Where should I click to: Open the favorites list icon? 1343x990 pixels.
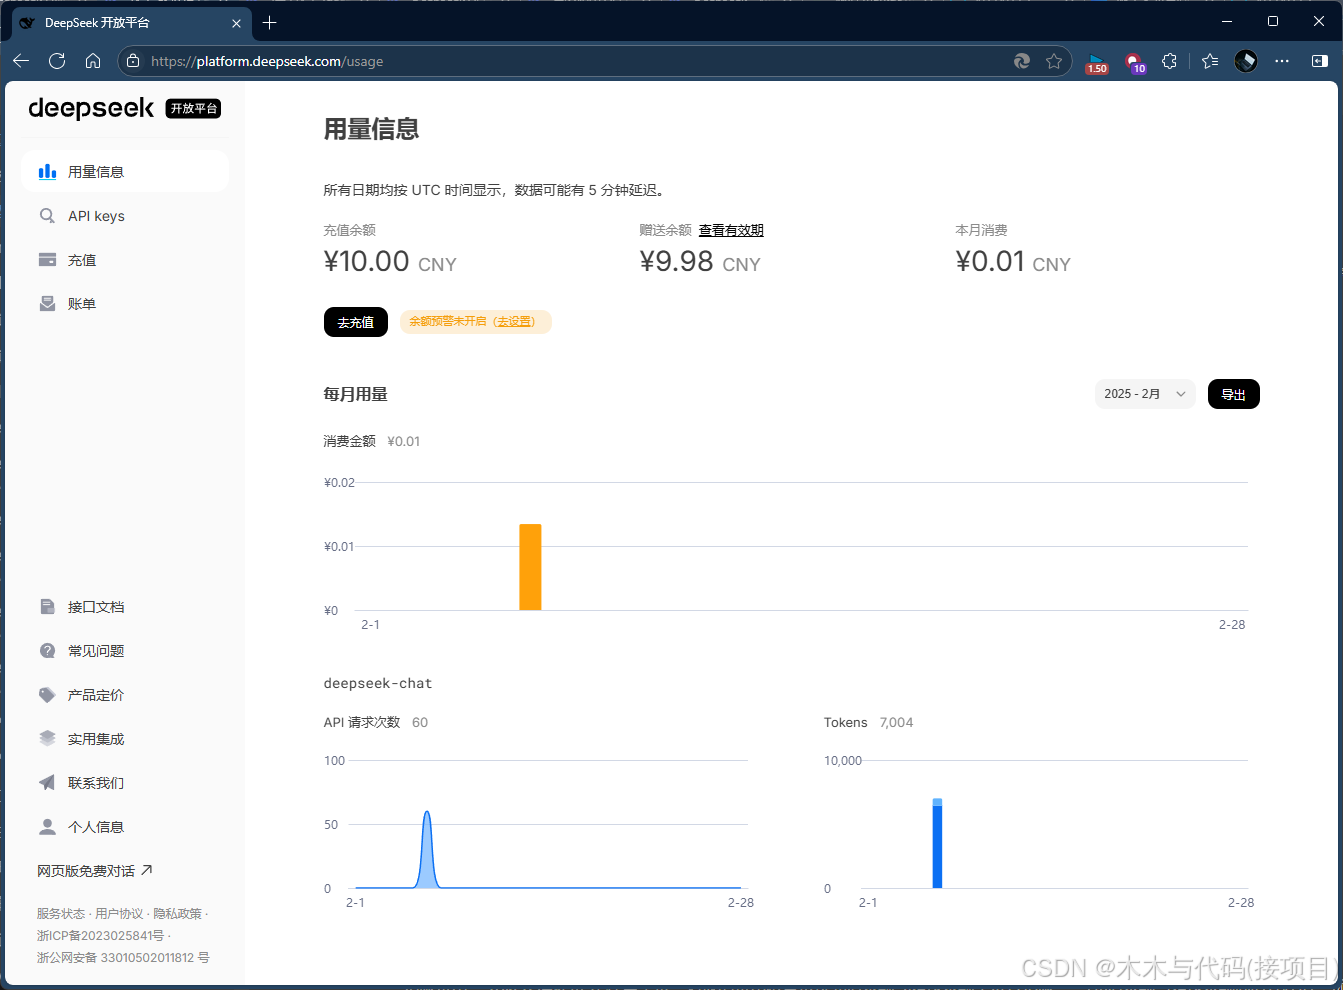click(x=1210, y=61)
